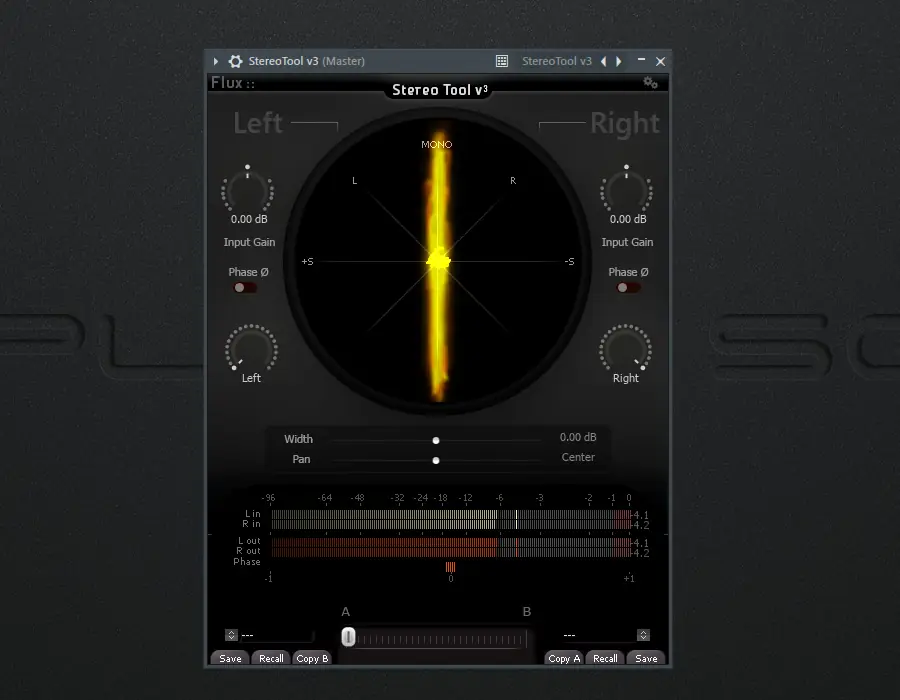Image resolution: width=900 pixels, height=700 pixels.
Task: Save preset slot A
Action: [230, 659]
